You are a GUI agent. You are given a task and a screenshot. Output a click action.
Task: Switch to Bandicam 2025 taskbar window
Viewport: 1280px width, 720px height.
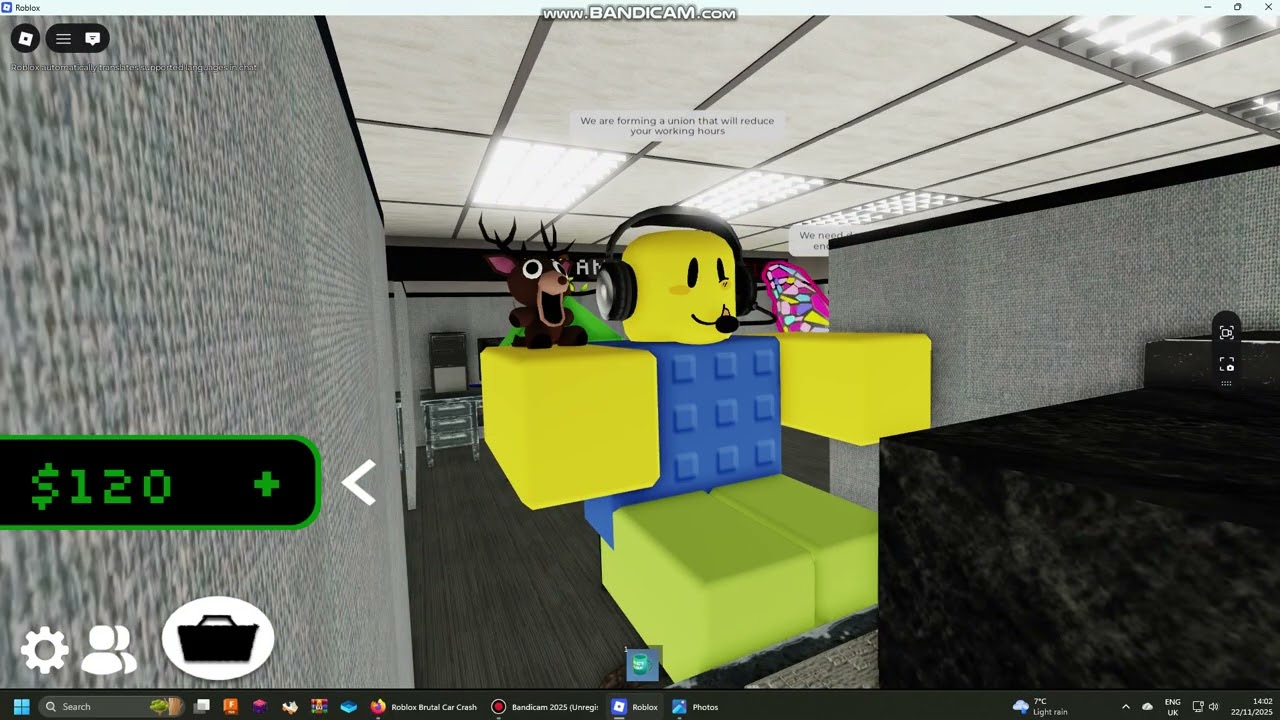(x=545, y=706)
